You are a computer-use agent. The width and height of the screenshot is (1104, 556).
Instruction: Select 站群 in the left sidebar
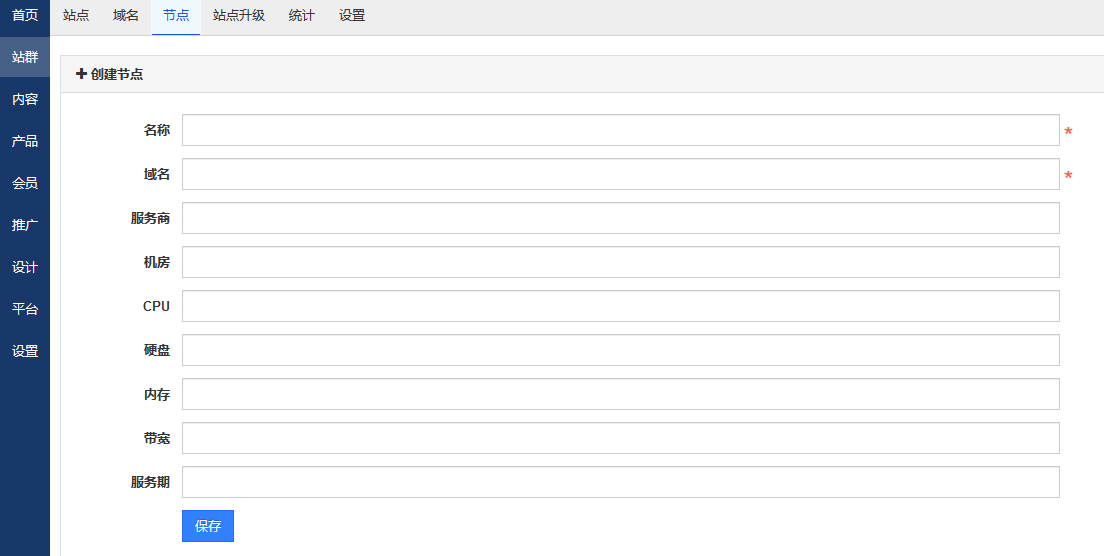coord(25,56)
